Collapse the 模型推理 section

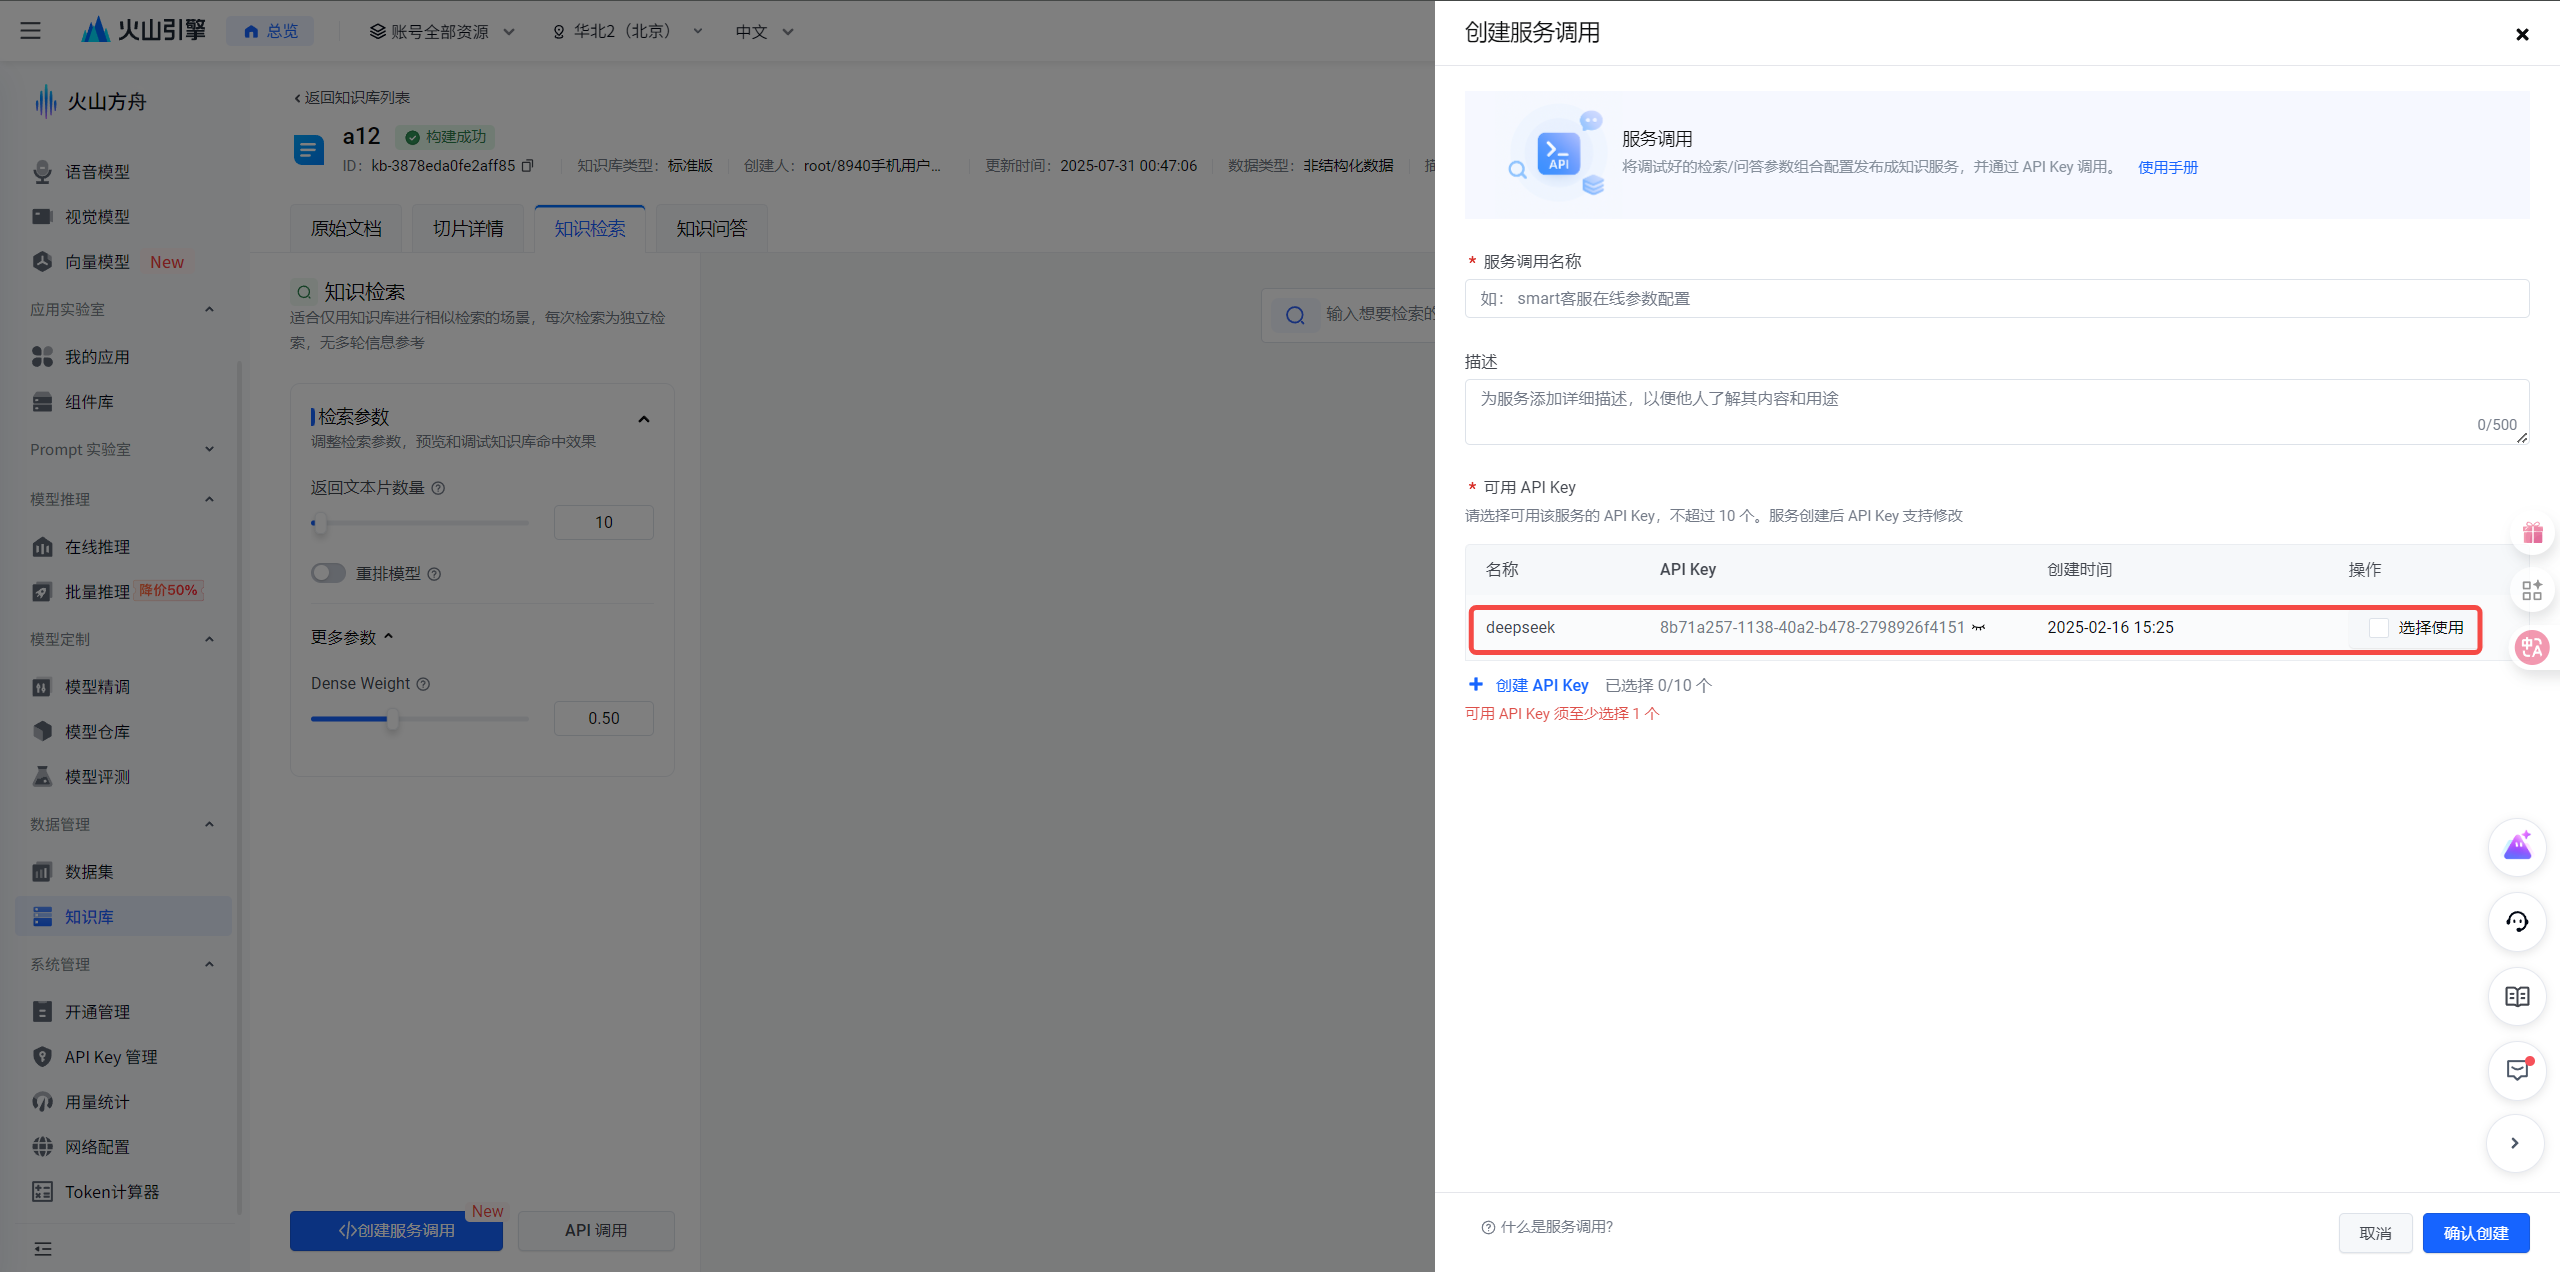point(209,499)
